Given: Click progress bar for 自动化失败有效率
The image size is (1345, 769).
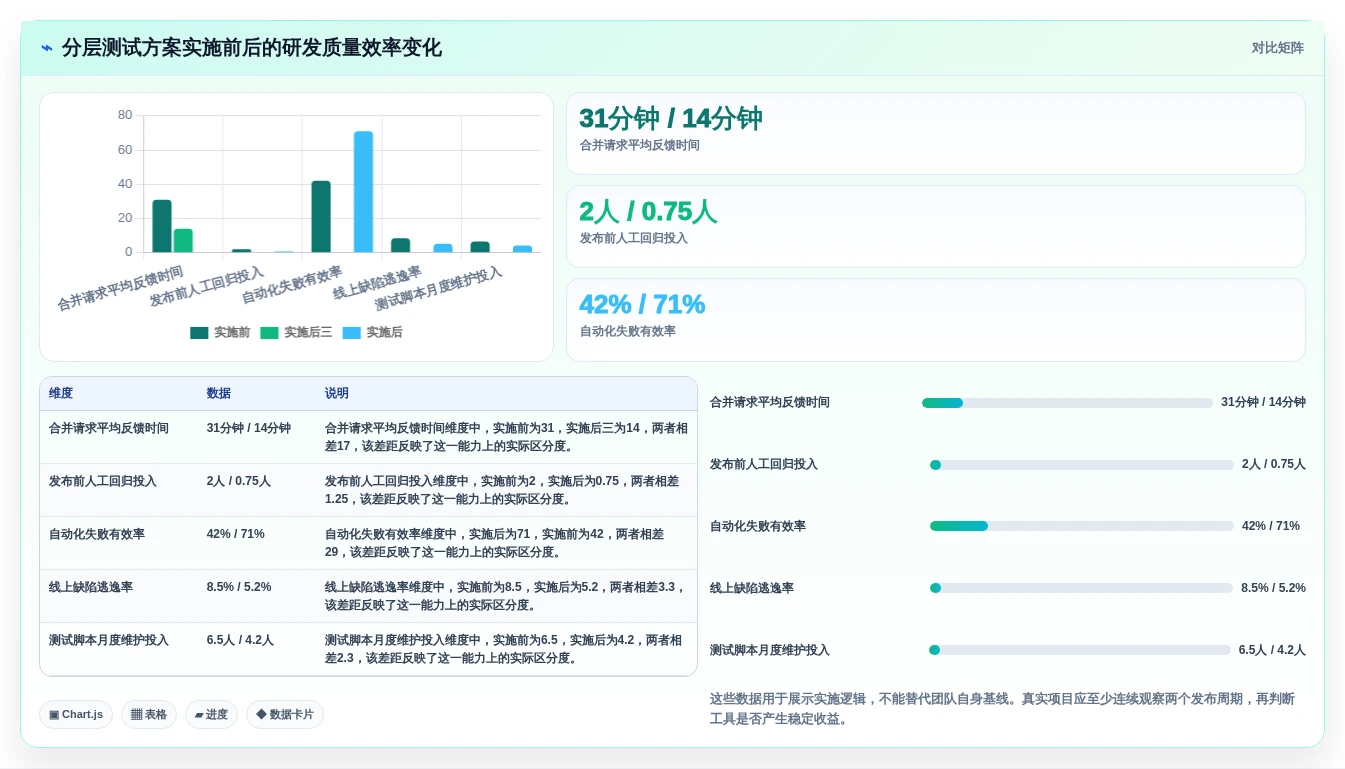Looking at the screenshot, I should pyautogui.click(x=1082, y=527).
